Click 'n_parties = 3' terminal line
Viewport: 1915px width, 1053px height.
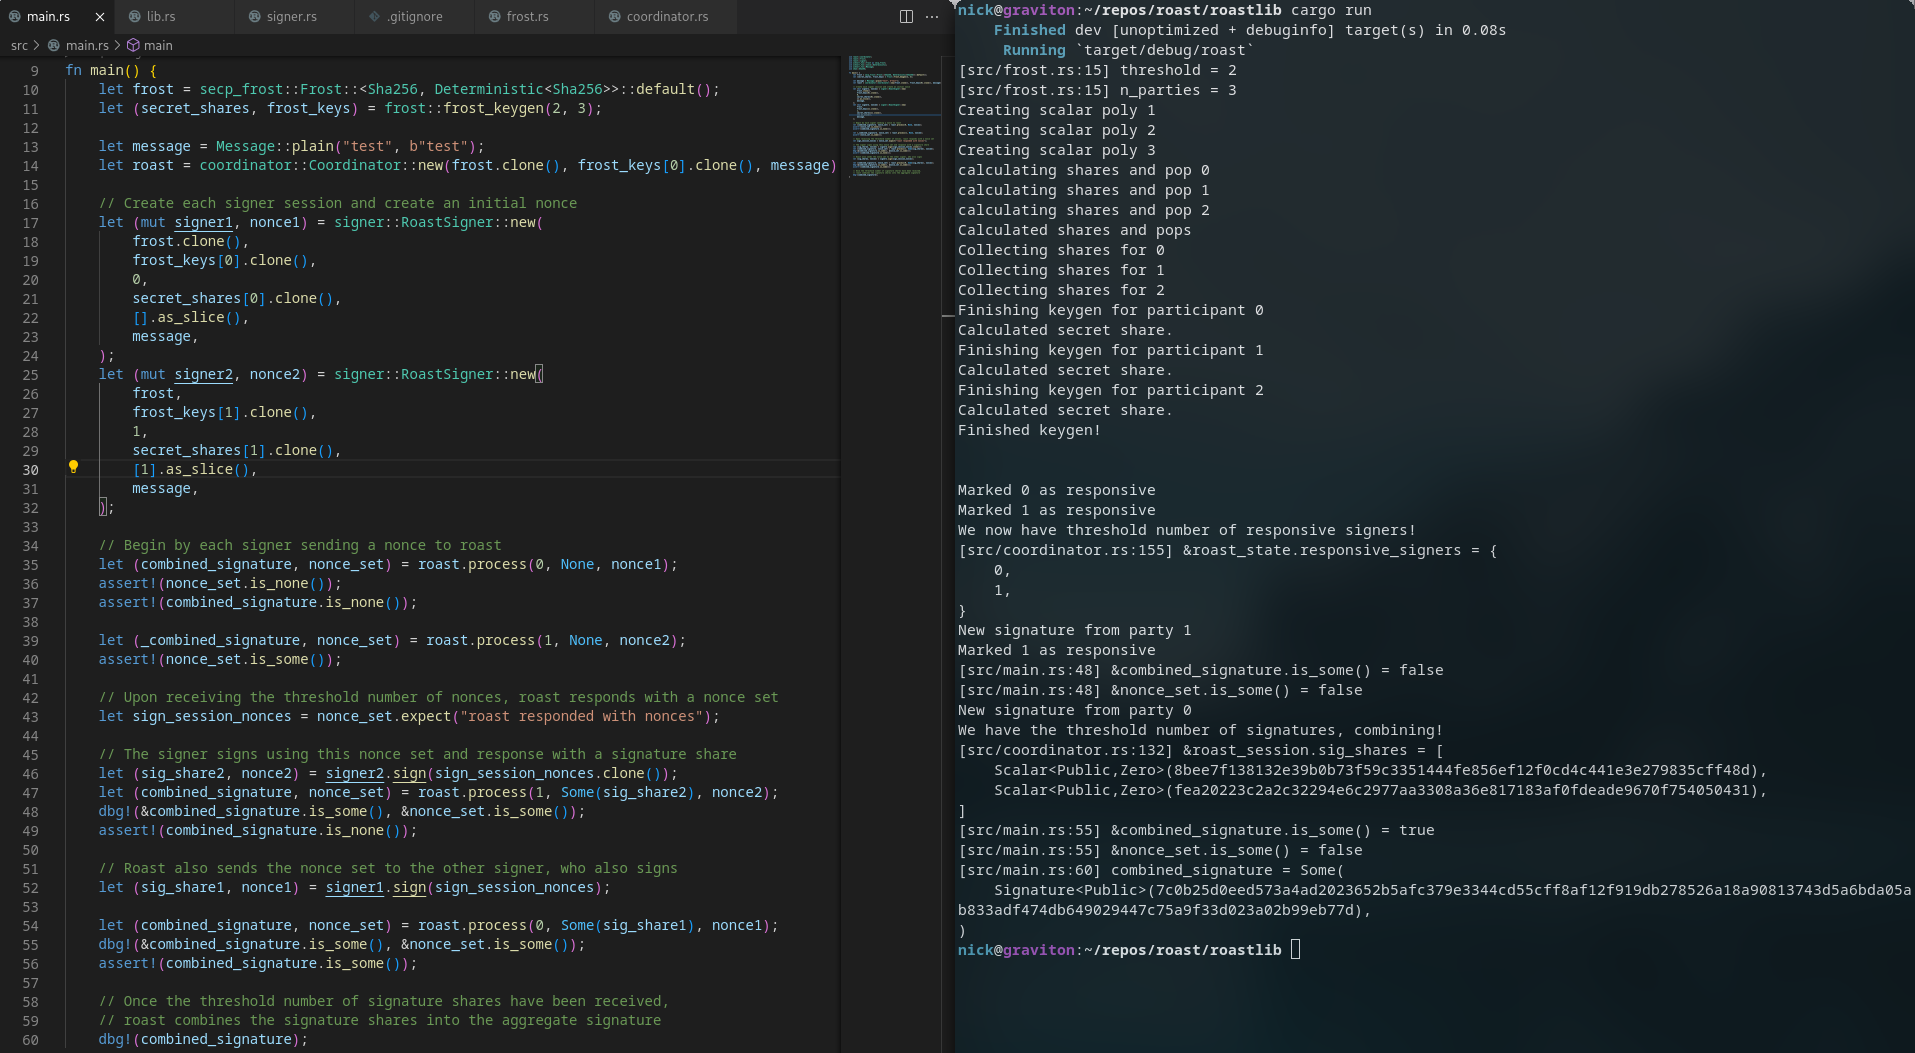(x=1098, y=91)
